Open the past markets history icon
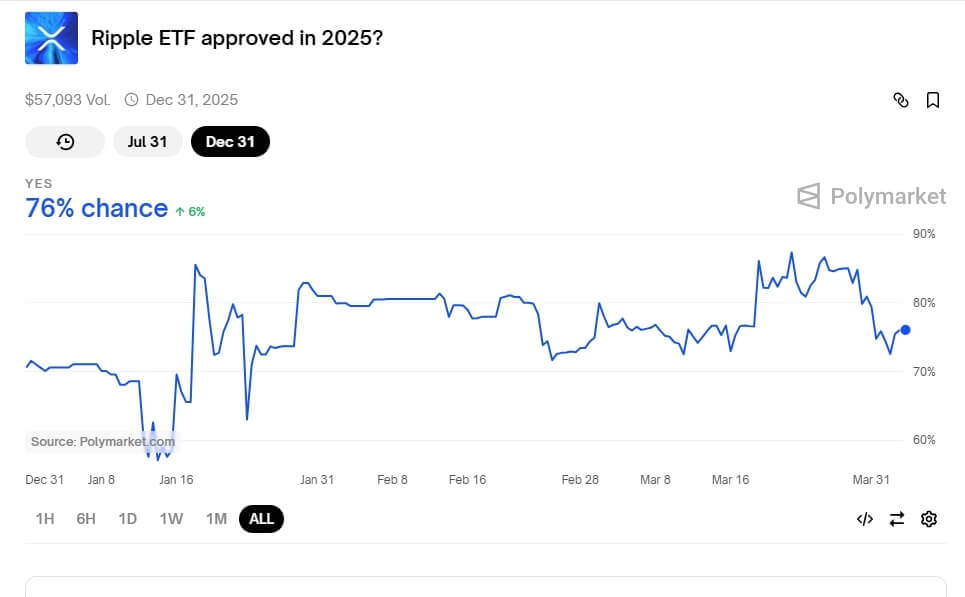This screenshot has height=597, width=965. pos(65,142)
